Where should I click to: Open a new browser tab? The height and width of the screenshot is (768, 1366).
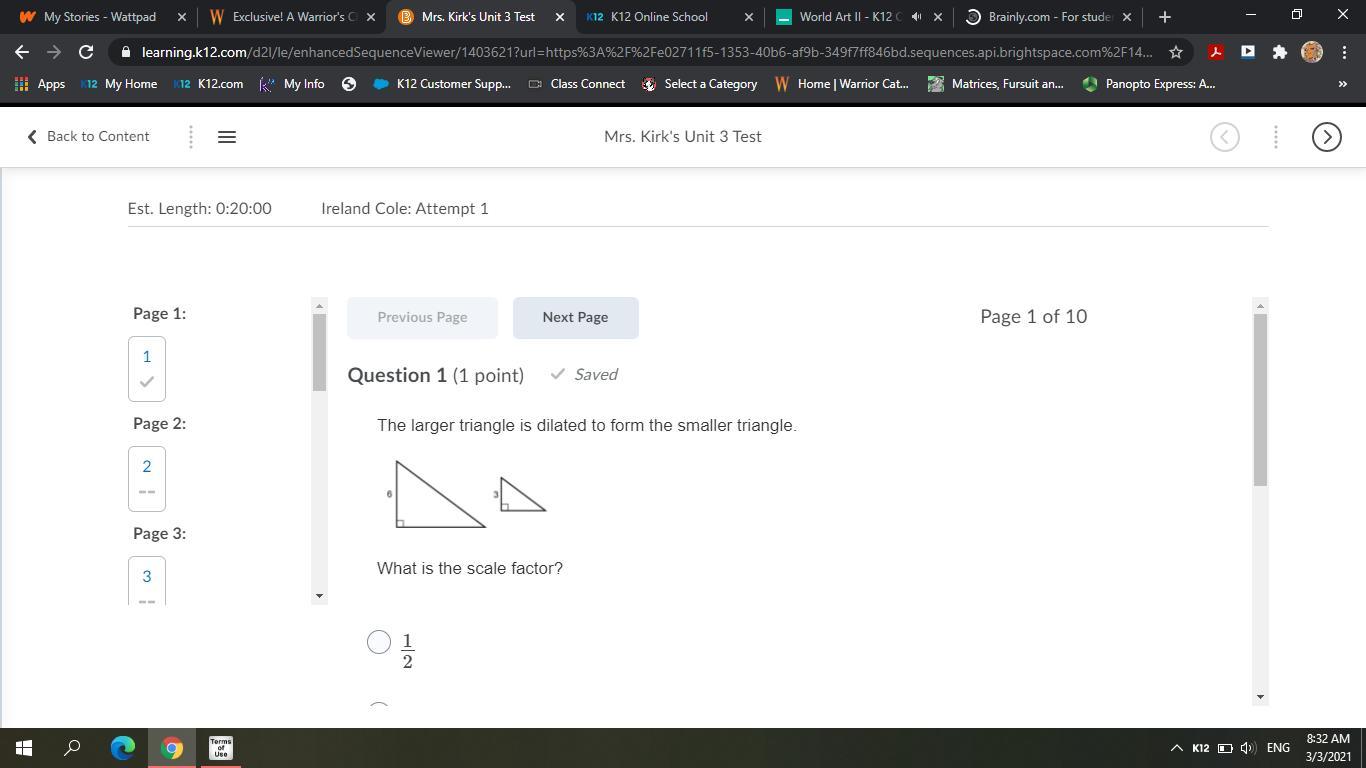point(1164,17)
